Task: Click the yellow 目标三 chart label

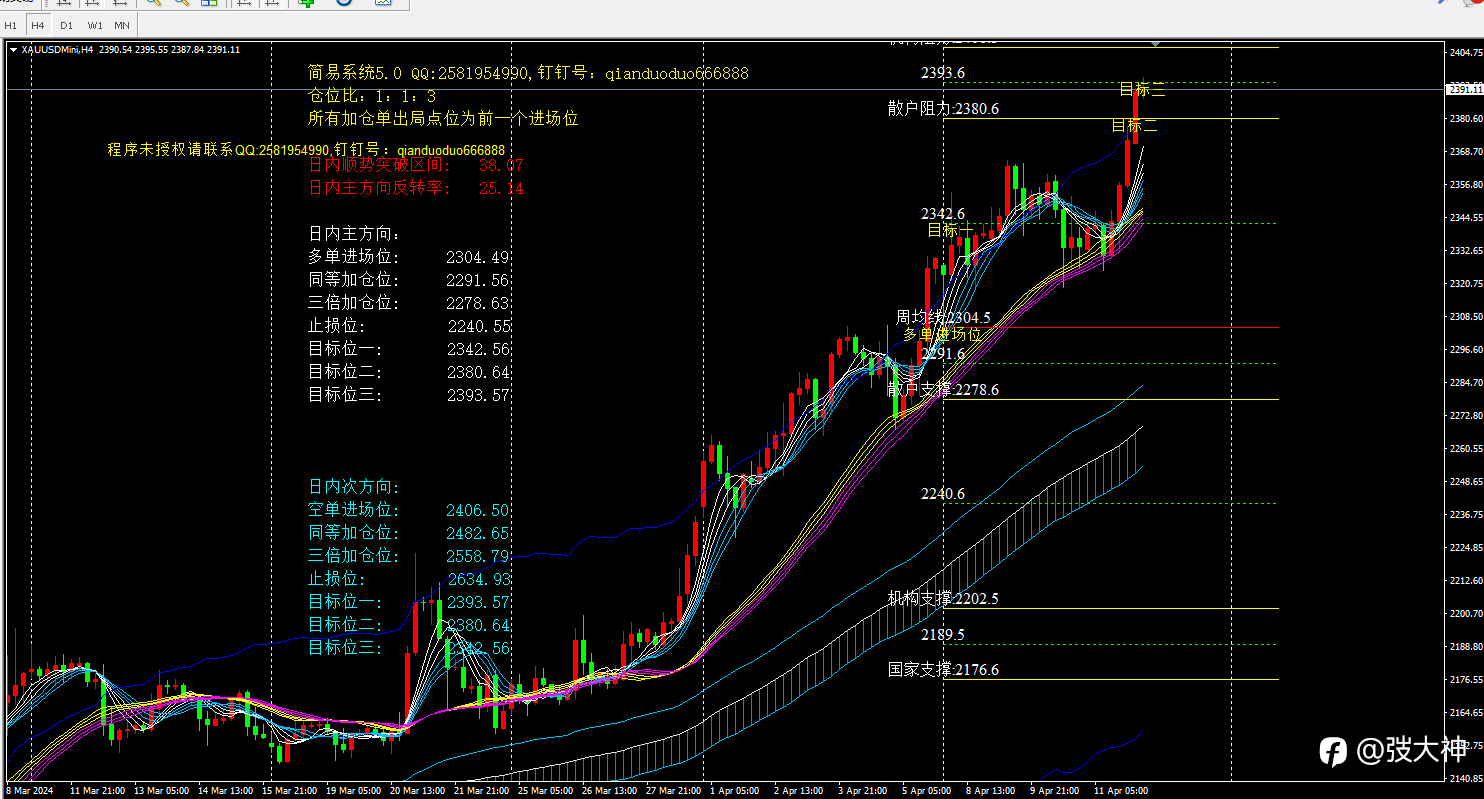Action: [x=1142, y=90]
